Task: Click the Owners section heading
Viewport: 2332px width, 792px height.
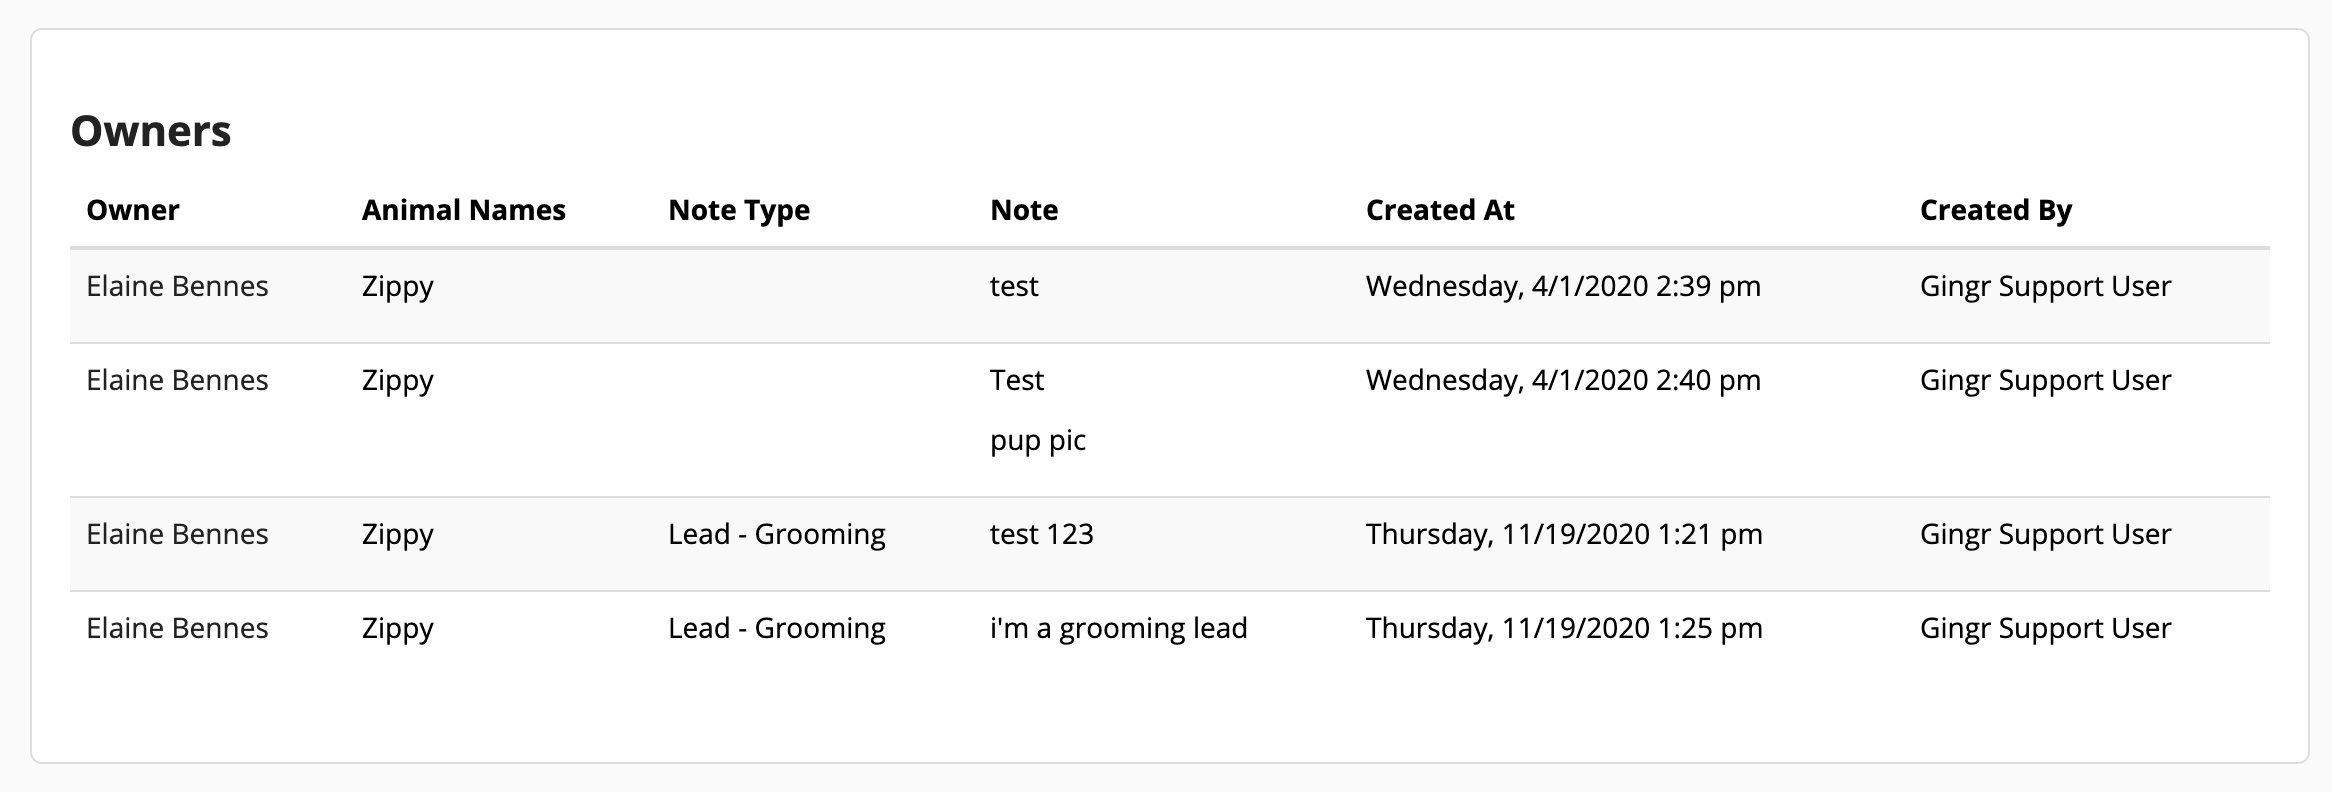Action: click(151, 131)
